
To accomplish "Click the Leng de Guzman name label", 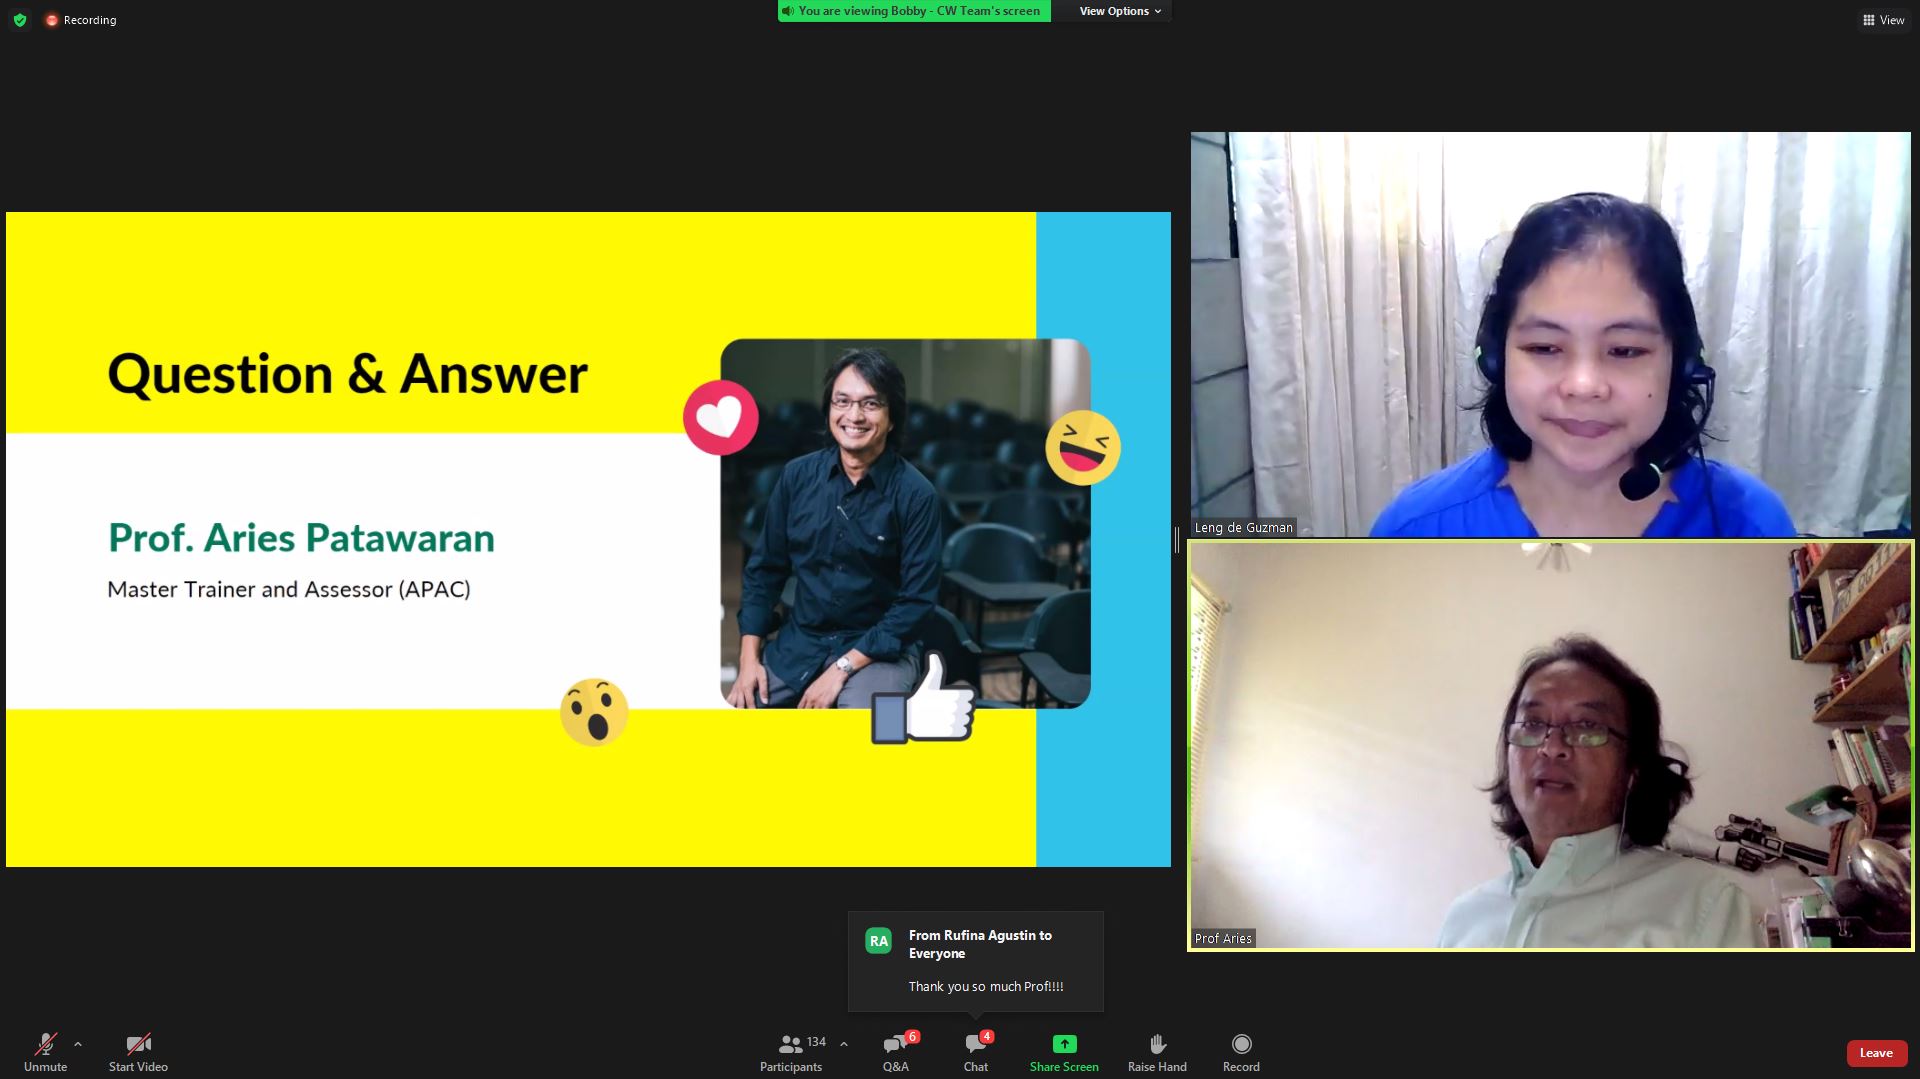I will click(1244, 527).
